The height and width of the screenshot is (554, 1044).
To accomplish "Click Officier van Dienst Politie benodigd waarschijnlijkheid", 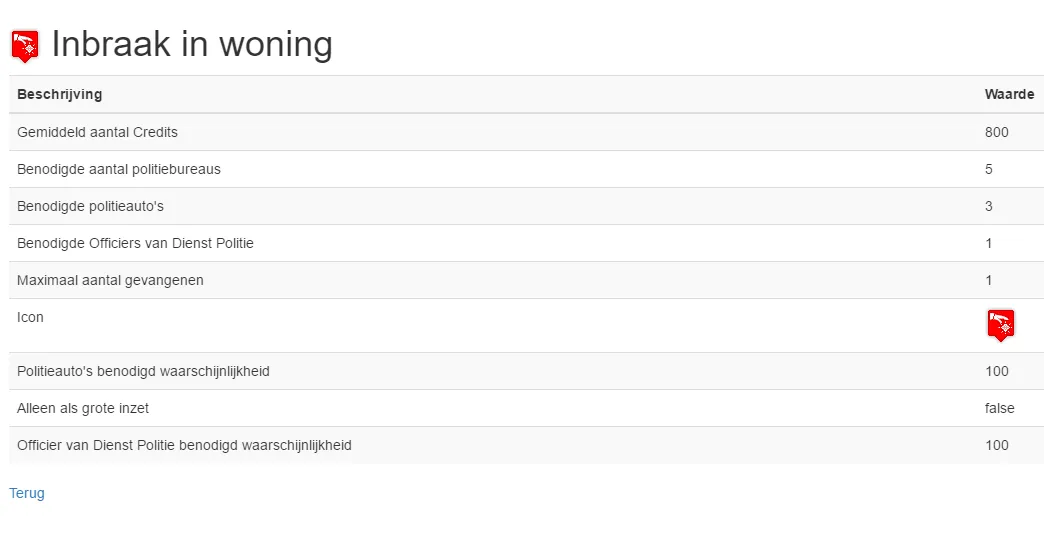I will [x=184, y=445].
